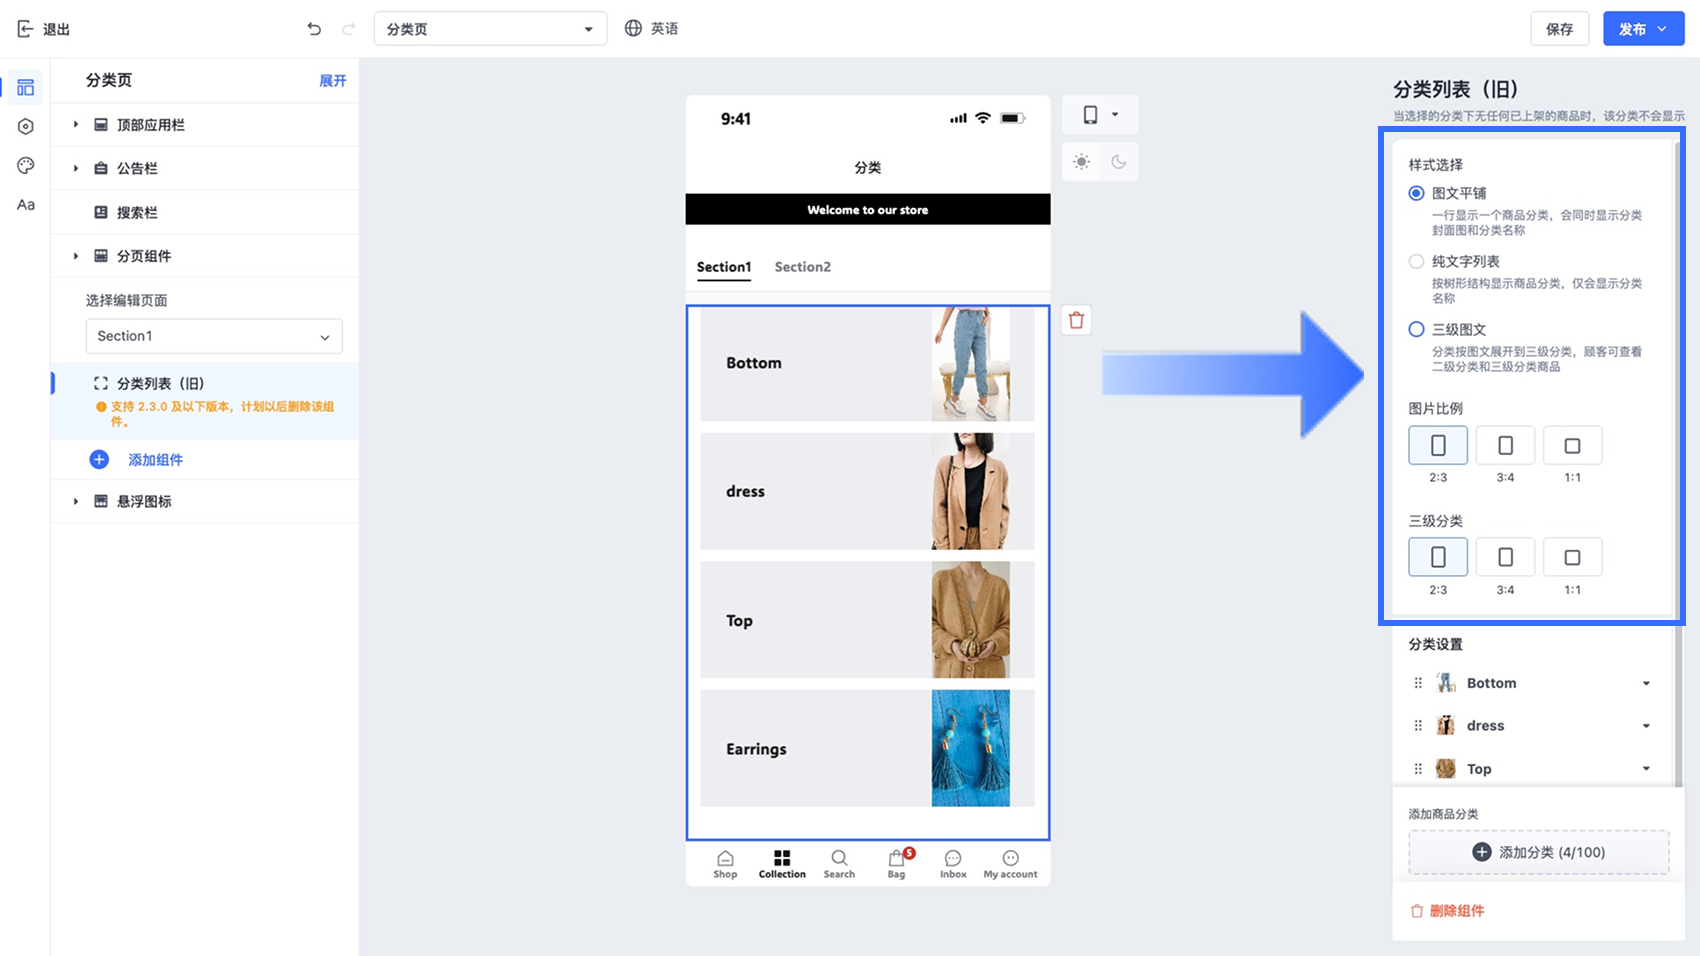Open the color palette sidebar icon

click(26, 165)
